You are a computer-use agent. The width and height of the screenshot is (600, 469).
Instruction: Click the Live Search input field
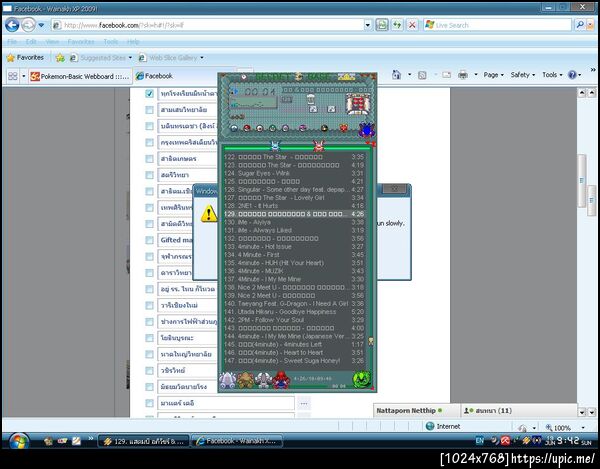(x=497, y=25)
